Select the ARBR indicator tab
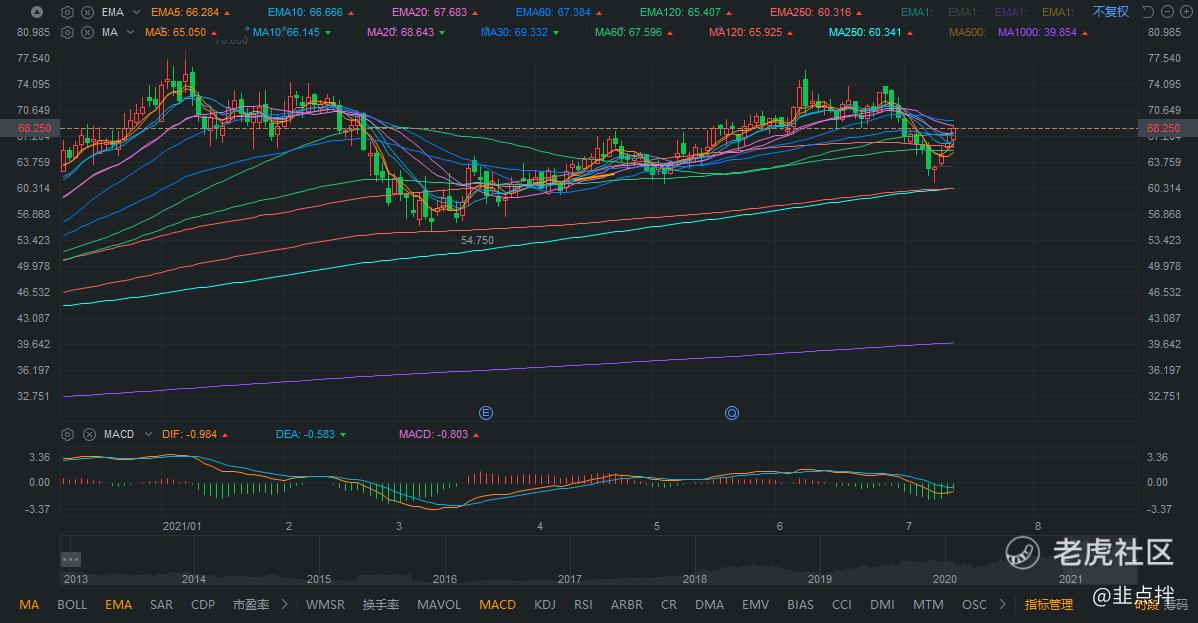This screenshot has height=623, width=1198. [x=627, y=605]
